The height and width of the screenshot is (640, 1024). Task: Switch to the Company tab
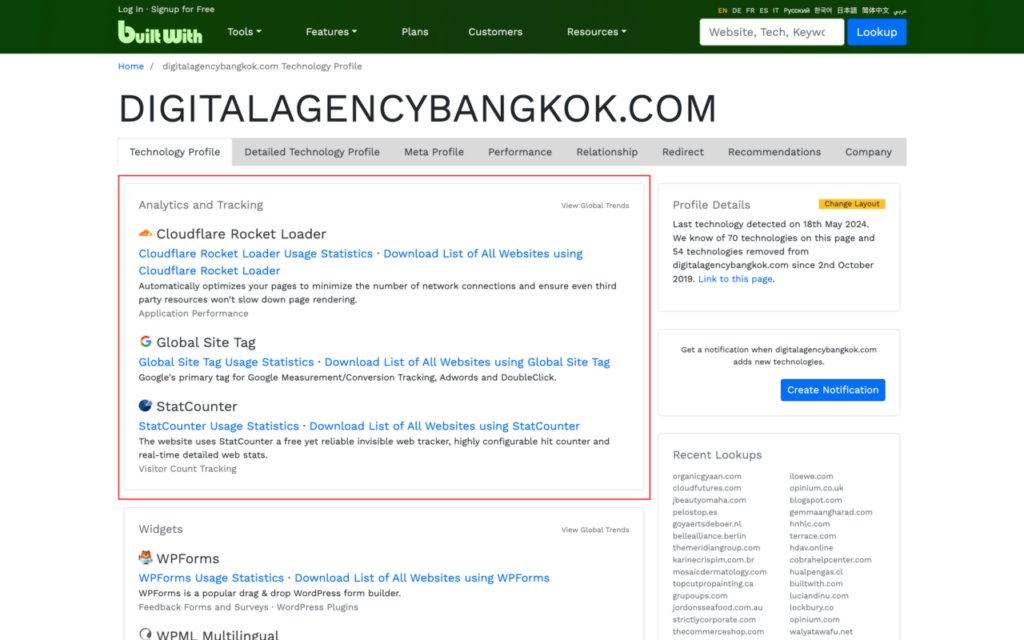[868, 152]
